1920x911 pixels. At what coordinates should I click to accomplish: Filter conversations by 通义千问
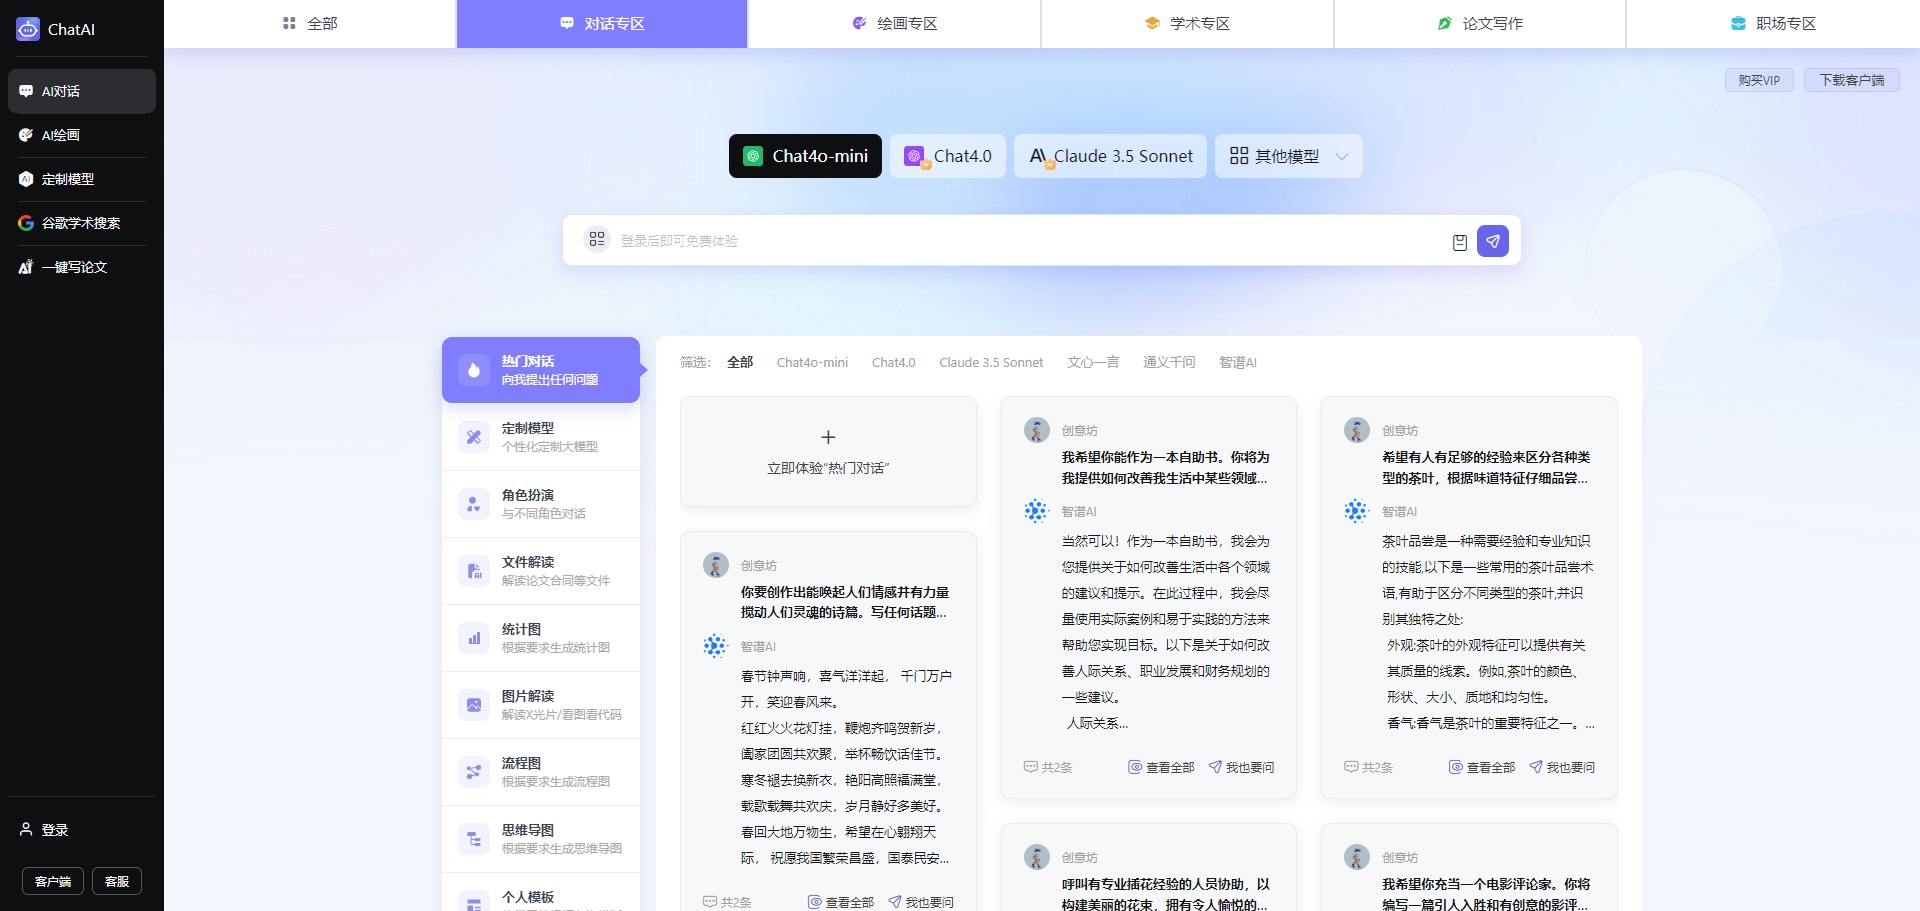coord(1169,362)
